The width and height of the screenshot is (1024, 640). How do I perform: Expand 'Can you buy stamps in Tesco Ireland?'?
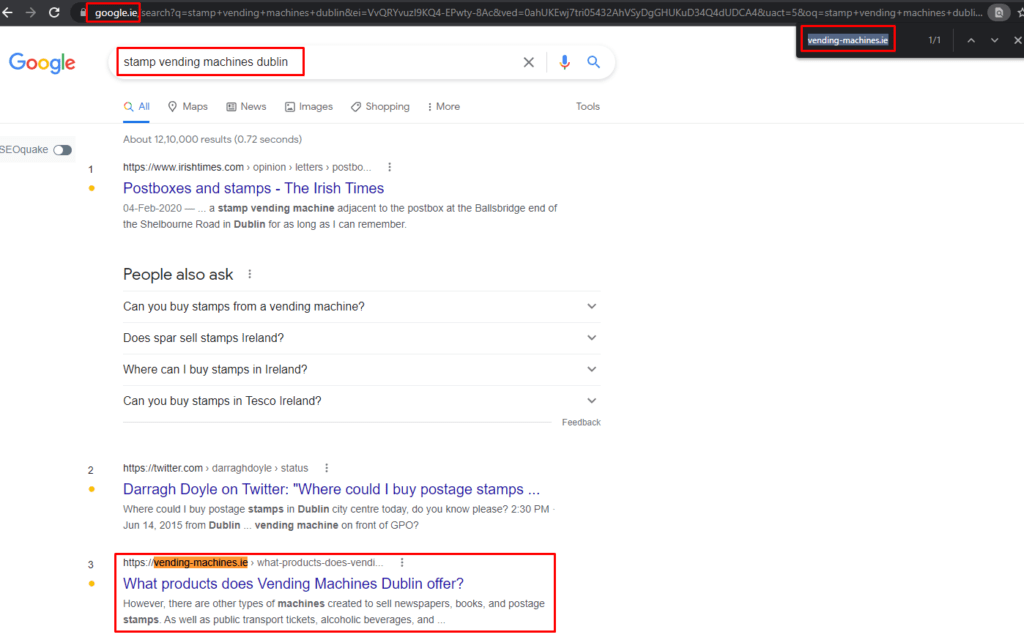click(361, 400)
